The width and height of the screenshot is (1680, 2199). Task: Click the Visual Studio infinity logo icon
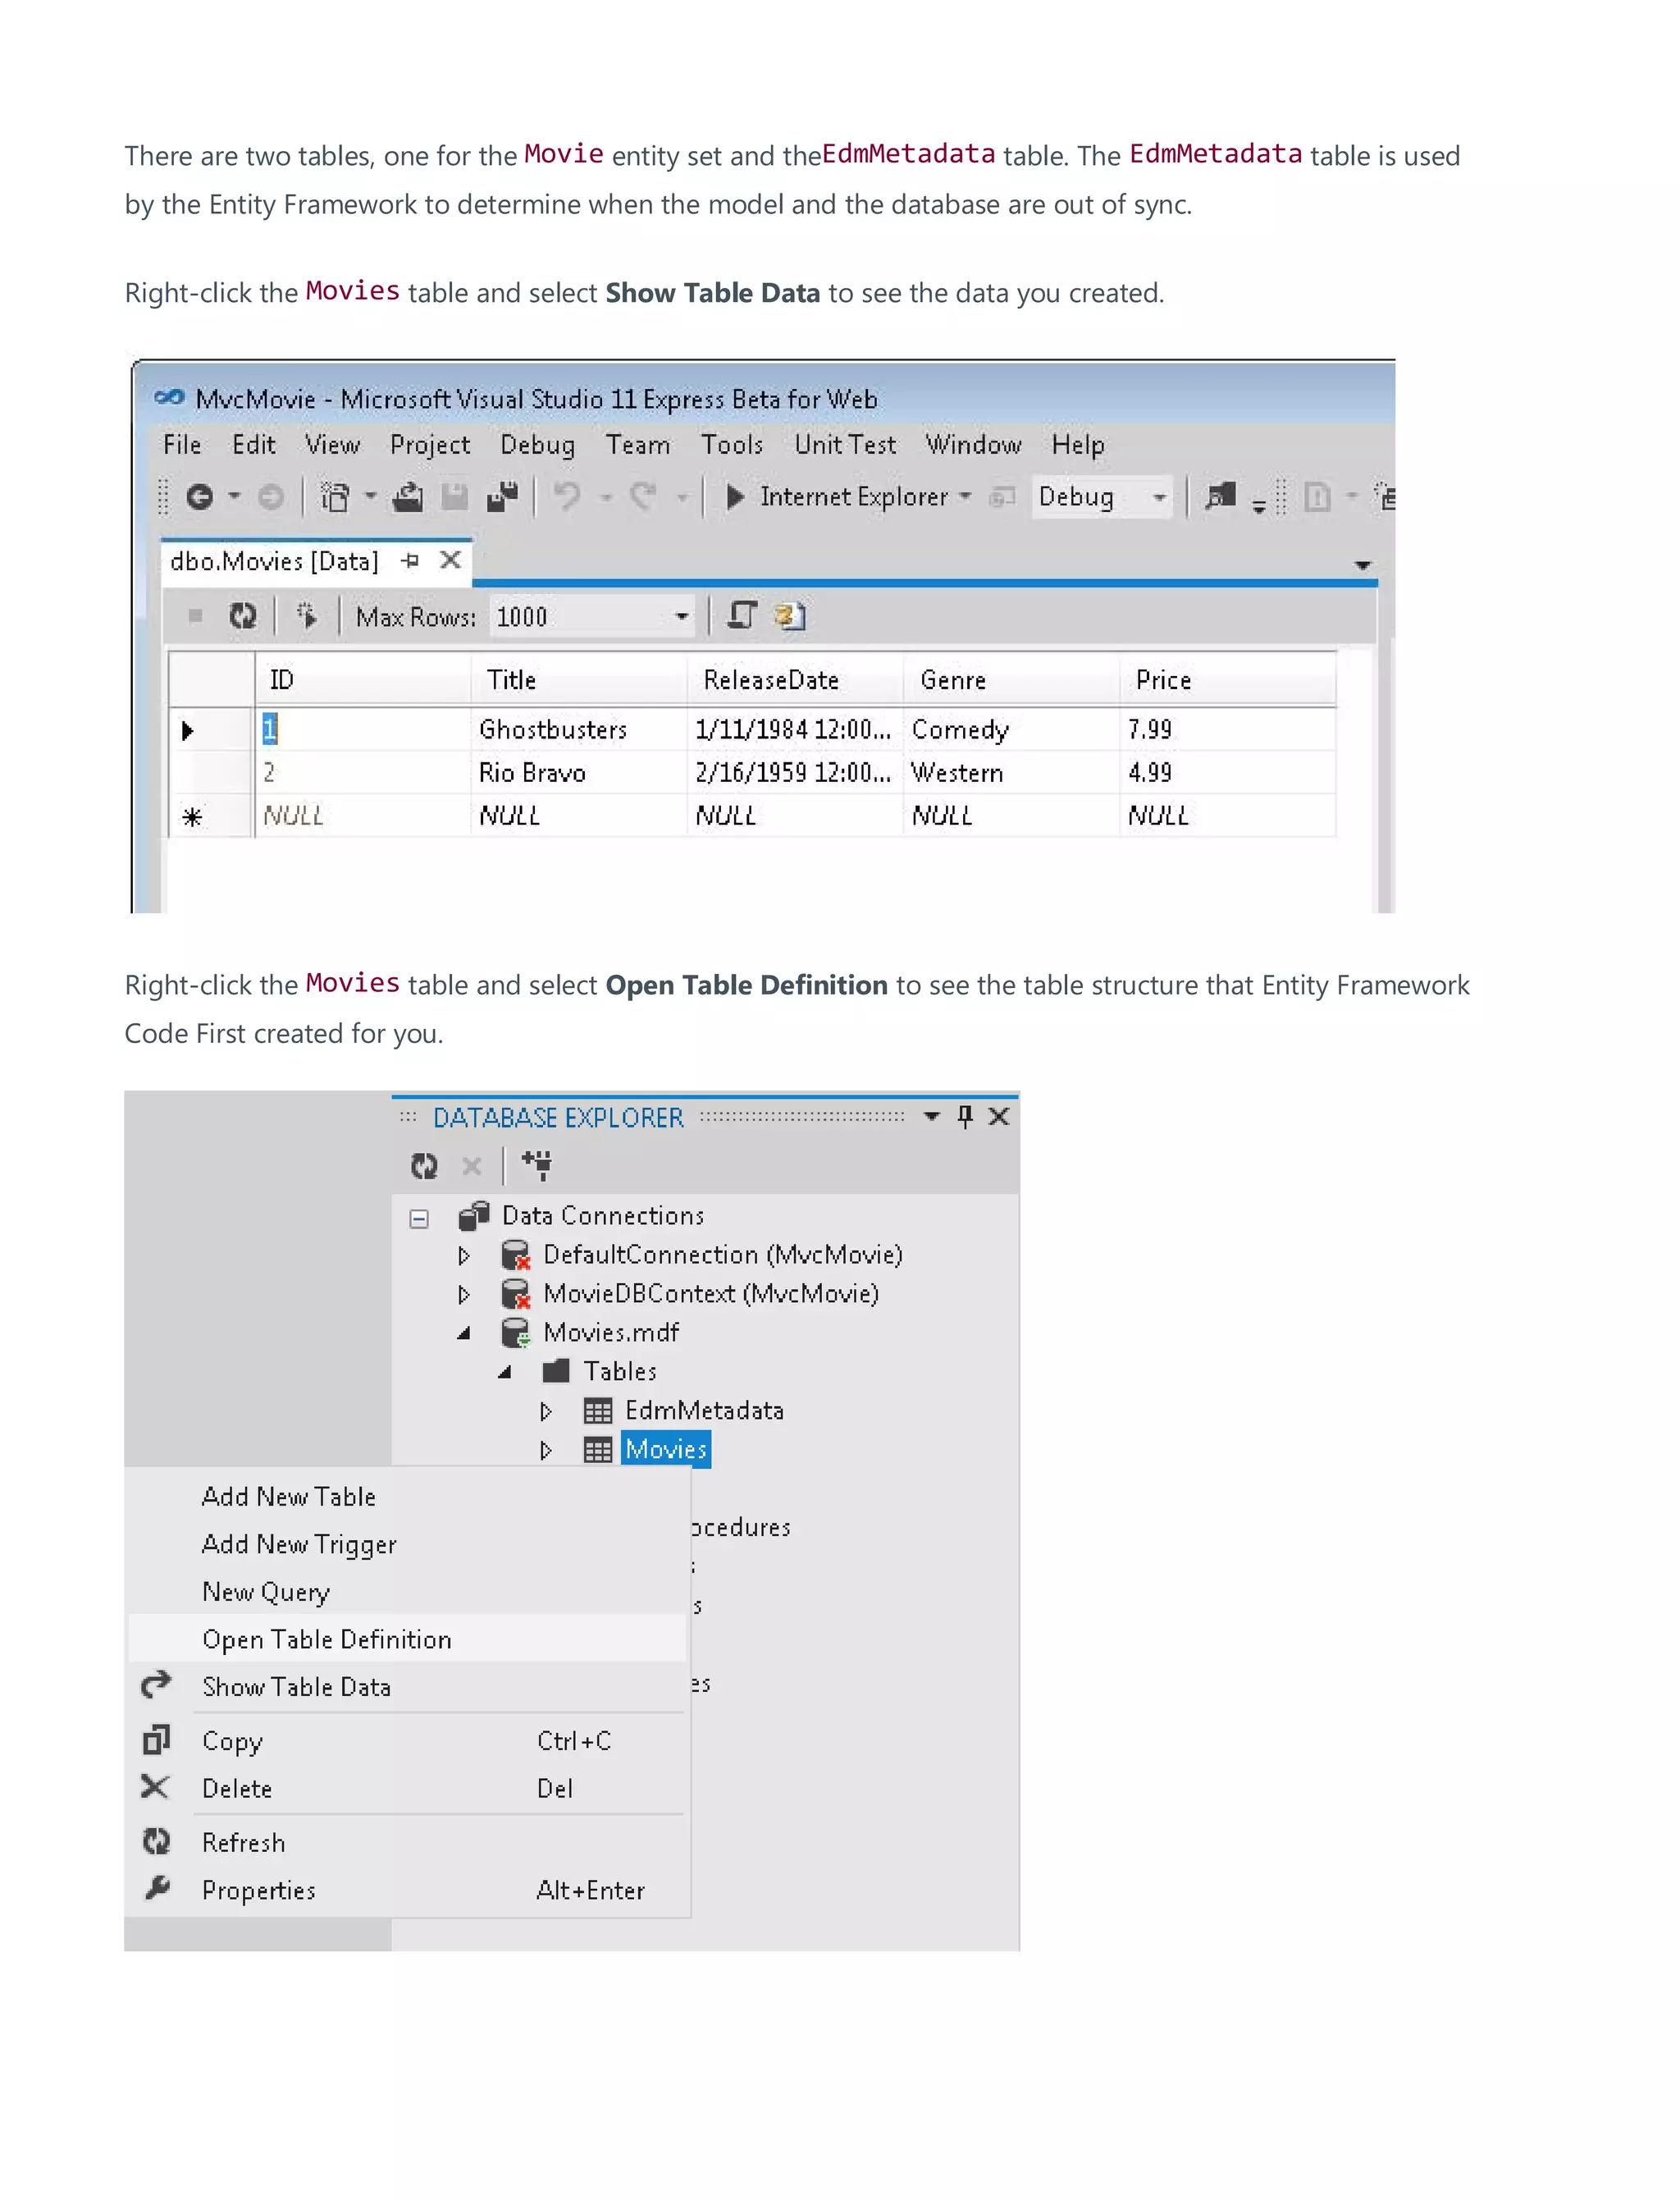pyautogui.click(x=169, y=398)
